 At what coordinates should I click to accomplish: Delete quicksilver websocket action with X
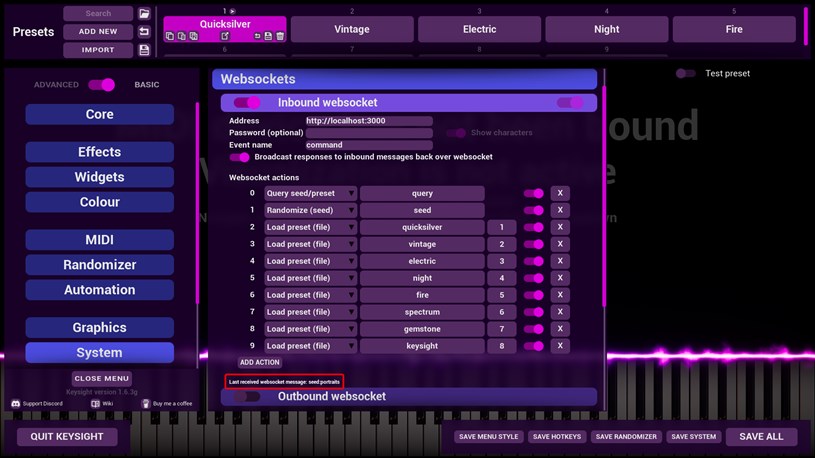coord(560,227)
